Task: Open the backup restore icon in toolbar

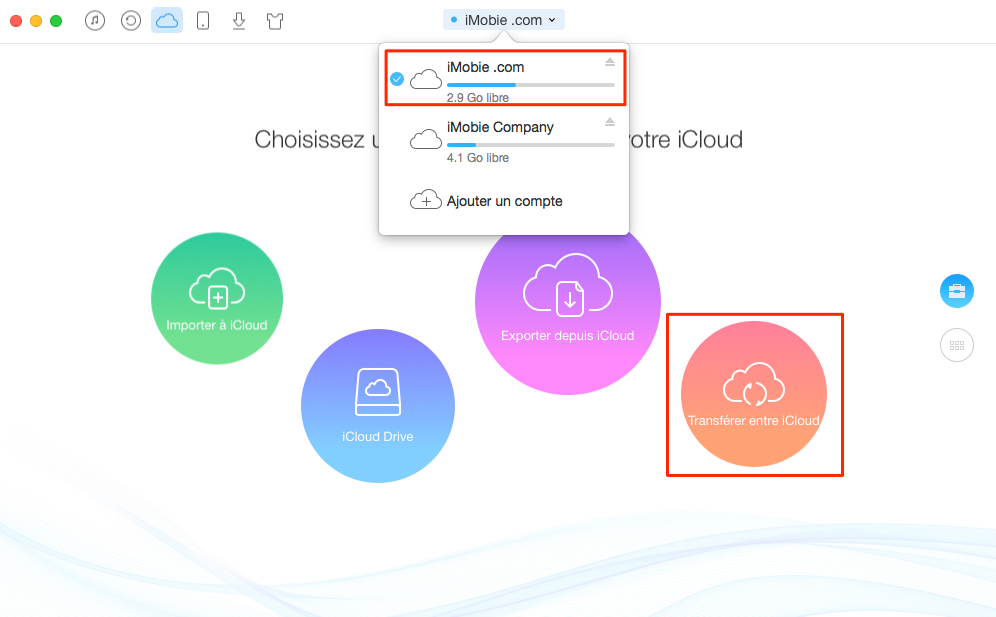Action: coord(131,21)
